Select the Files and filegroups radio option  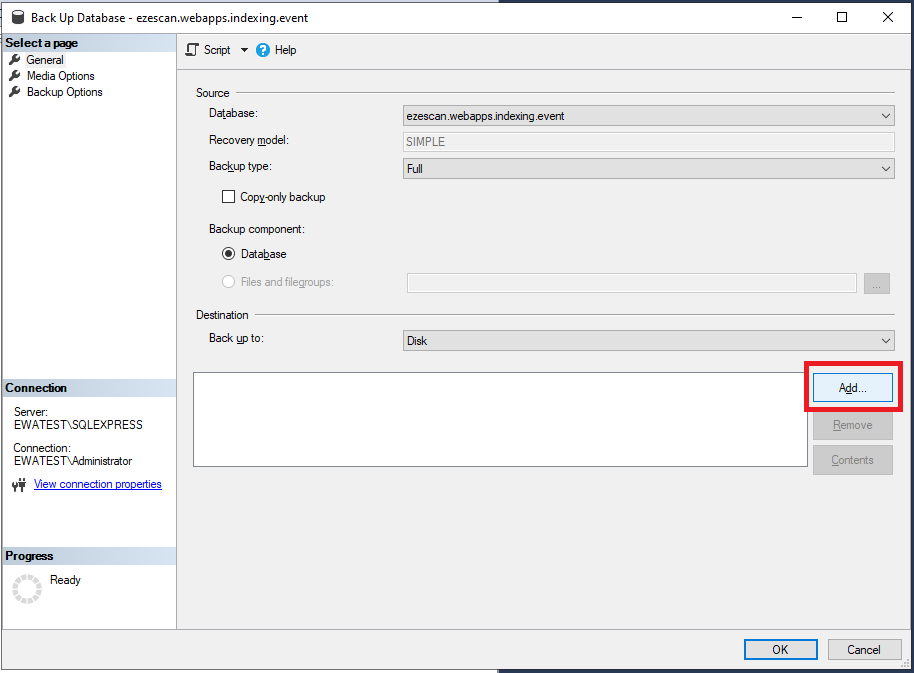[x=229, y=282]
